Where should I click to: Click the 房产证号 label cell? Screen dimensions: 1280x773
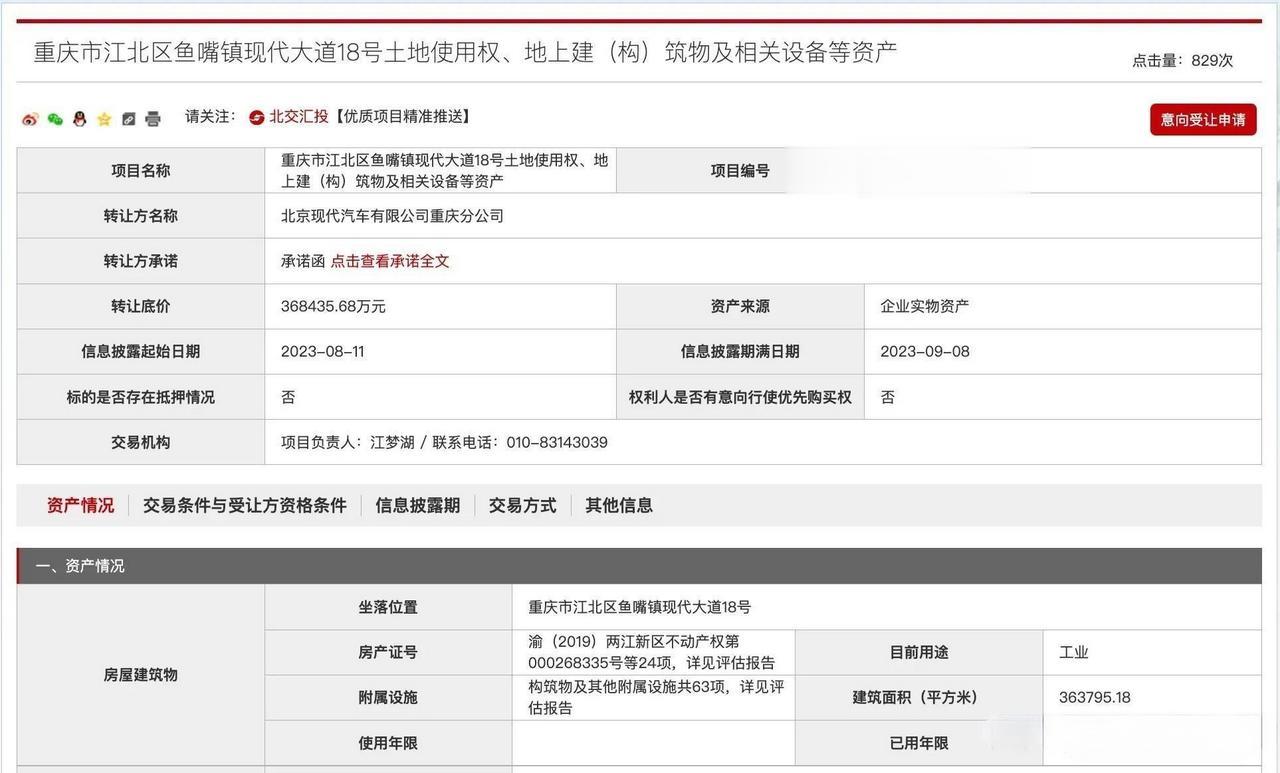388,652
